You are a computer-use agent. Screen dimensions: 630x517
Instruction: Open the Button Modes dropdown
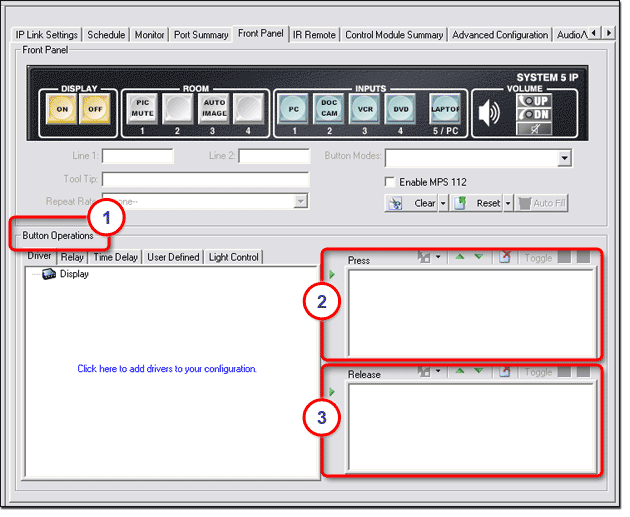tap(564, 158)
